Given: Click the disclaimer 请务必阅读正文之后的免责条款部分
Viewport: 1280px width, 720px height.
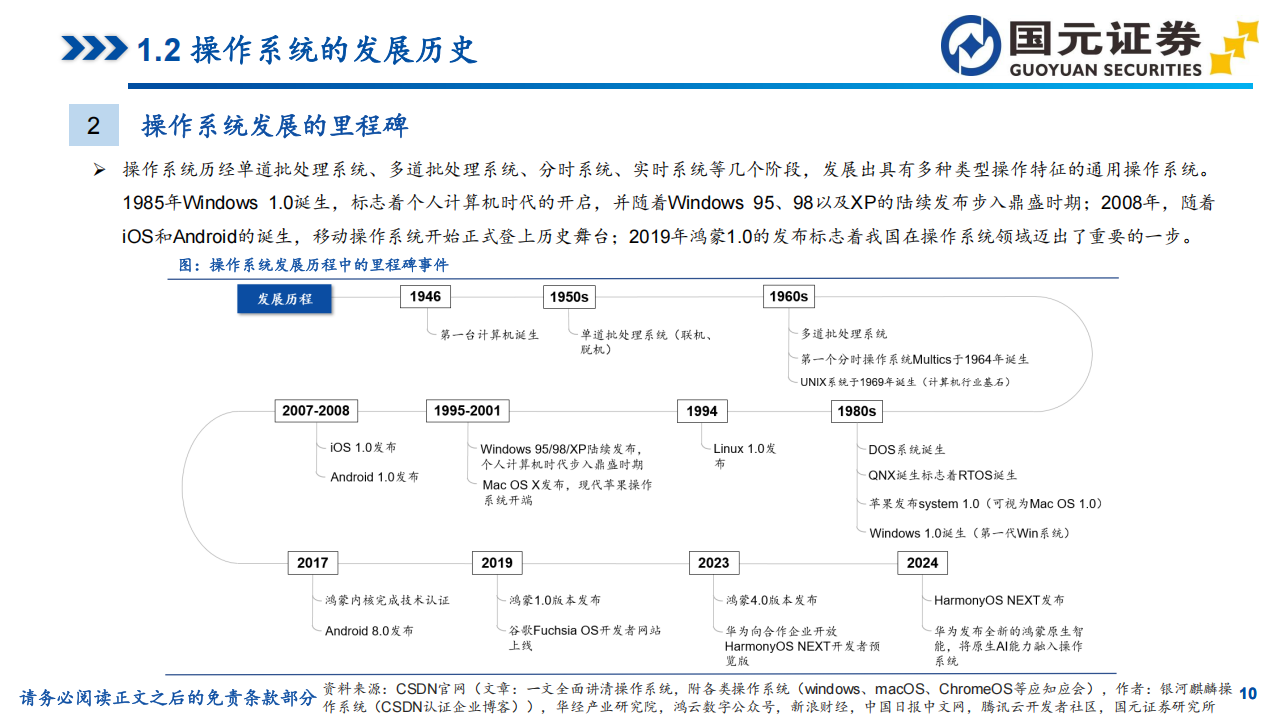Looking at the screenshot, I should coord(167,697).
